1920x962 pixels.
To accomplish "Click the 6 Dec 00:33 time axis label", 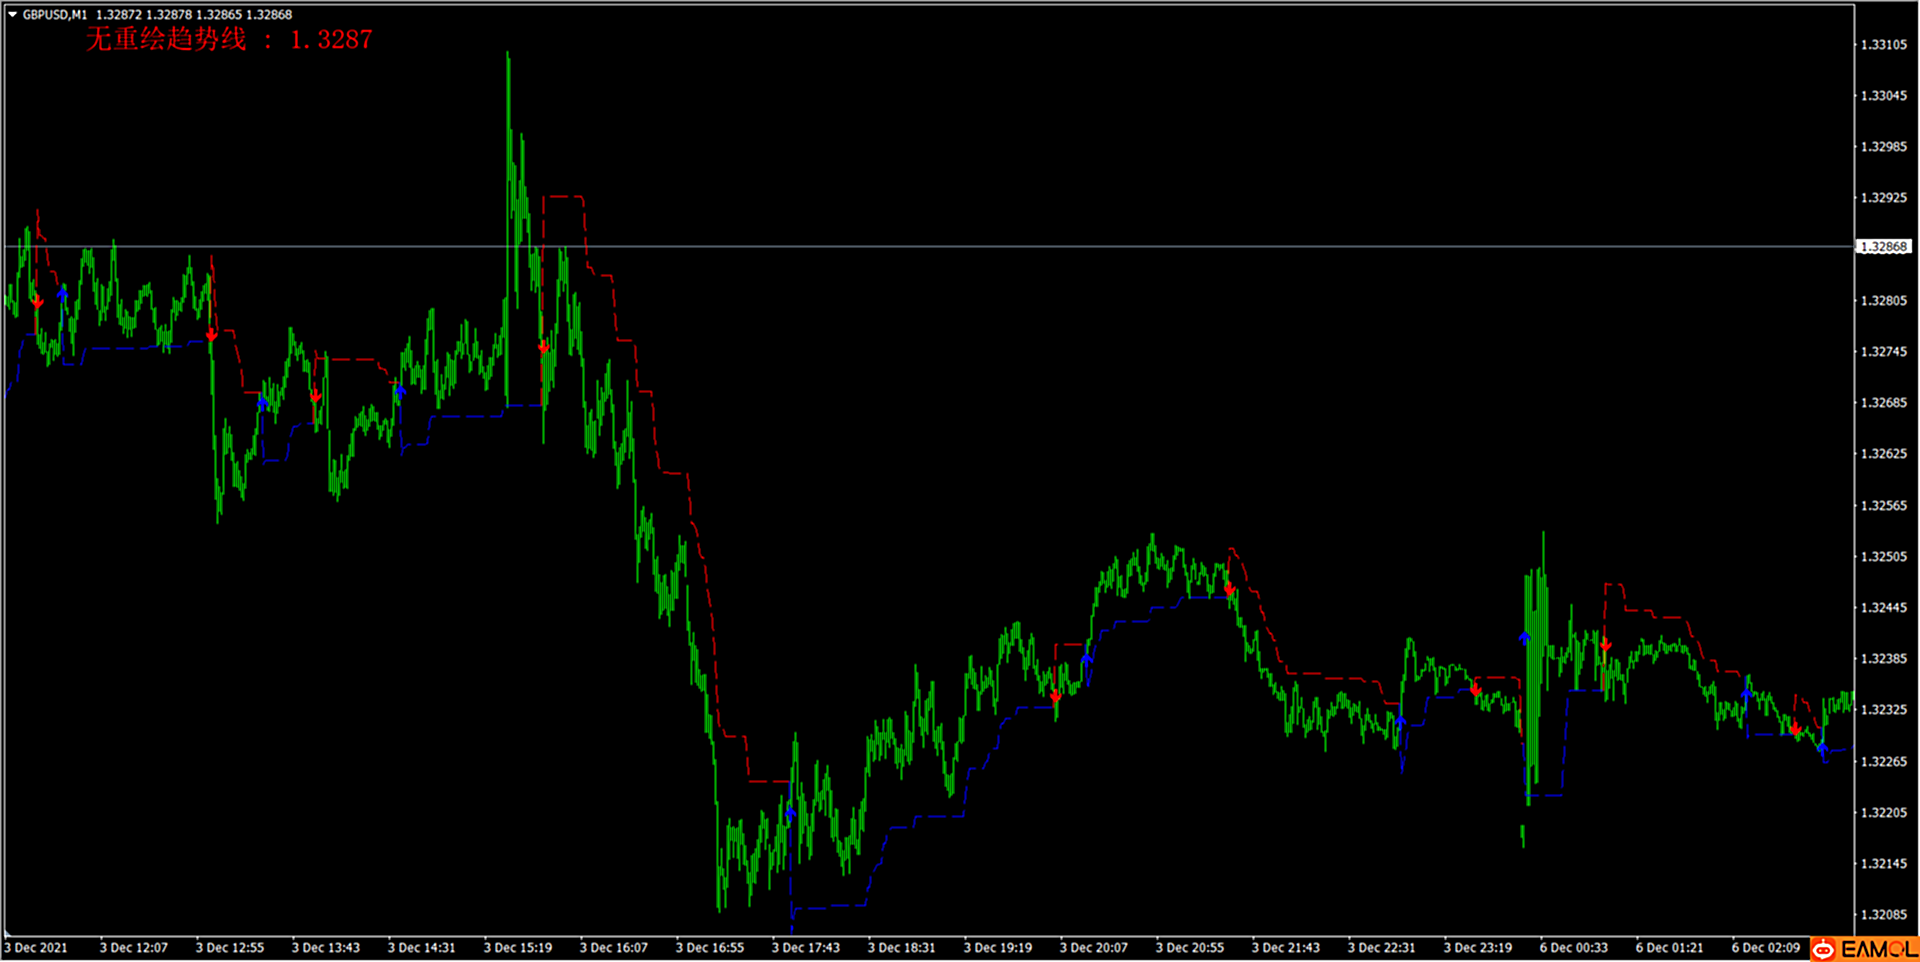I will (1573, 948).
